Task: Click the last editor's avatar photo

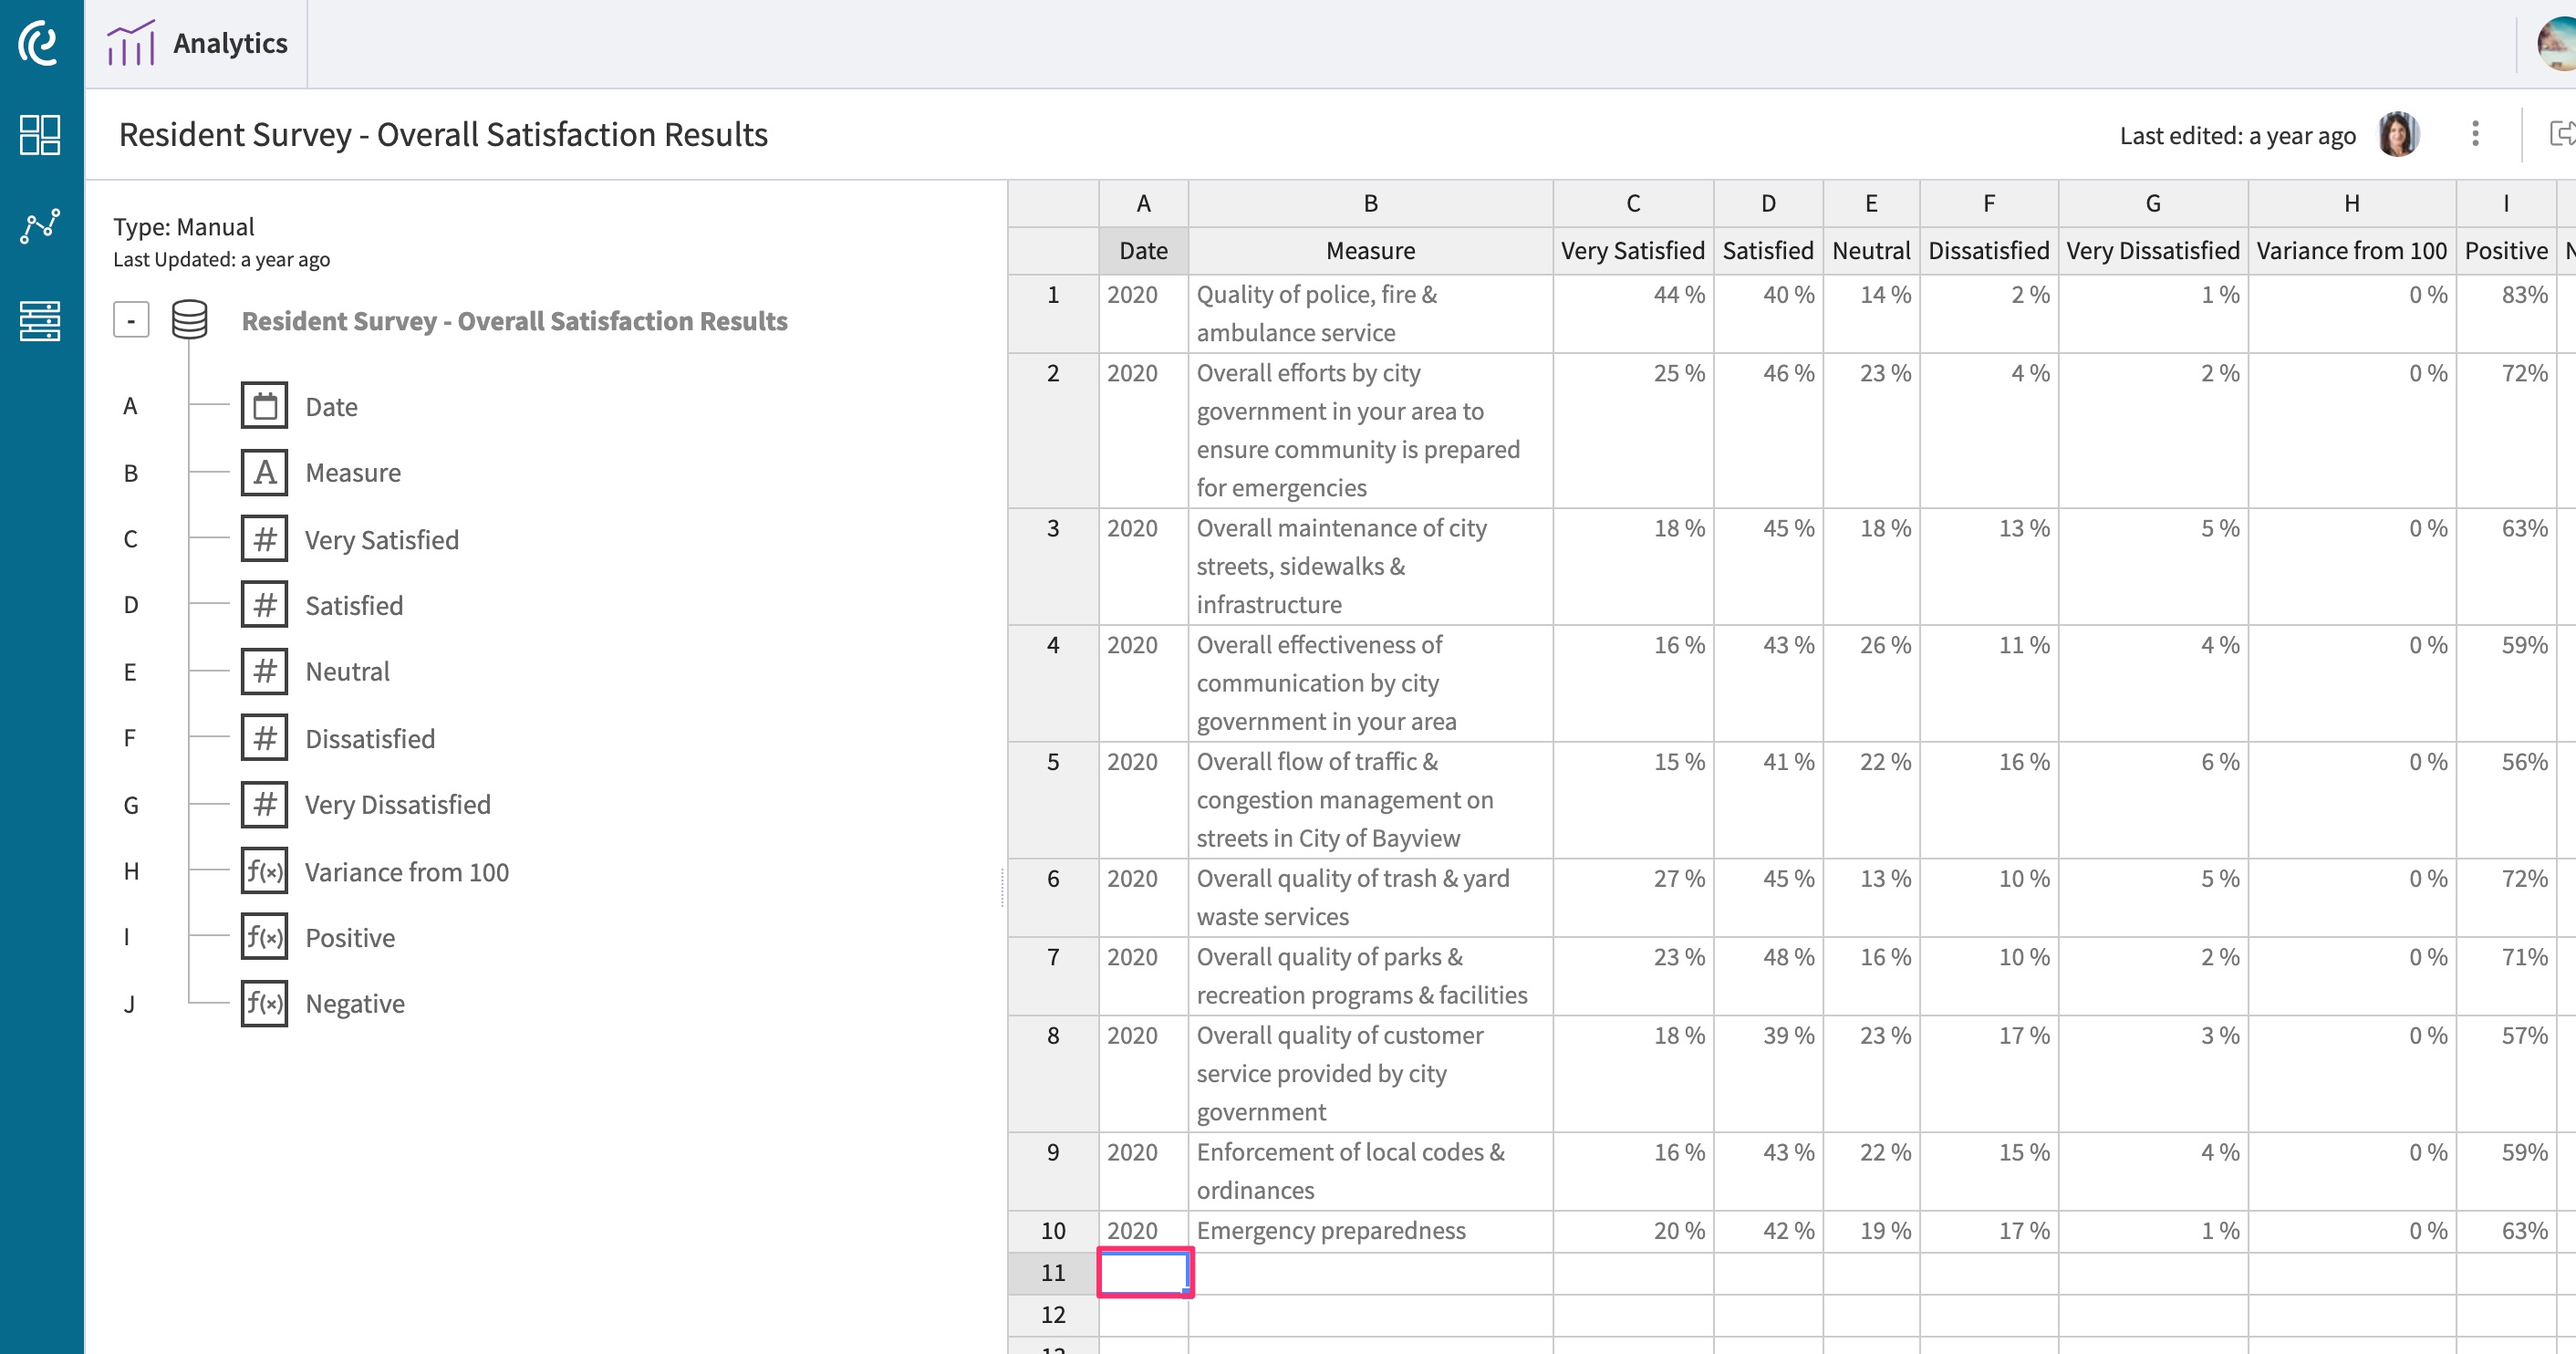Action: point(2397,134)
